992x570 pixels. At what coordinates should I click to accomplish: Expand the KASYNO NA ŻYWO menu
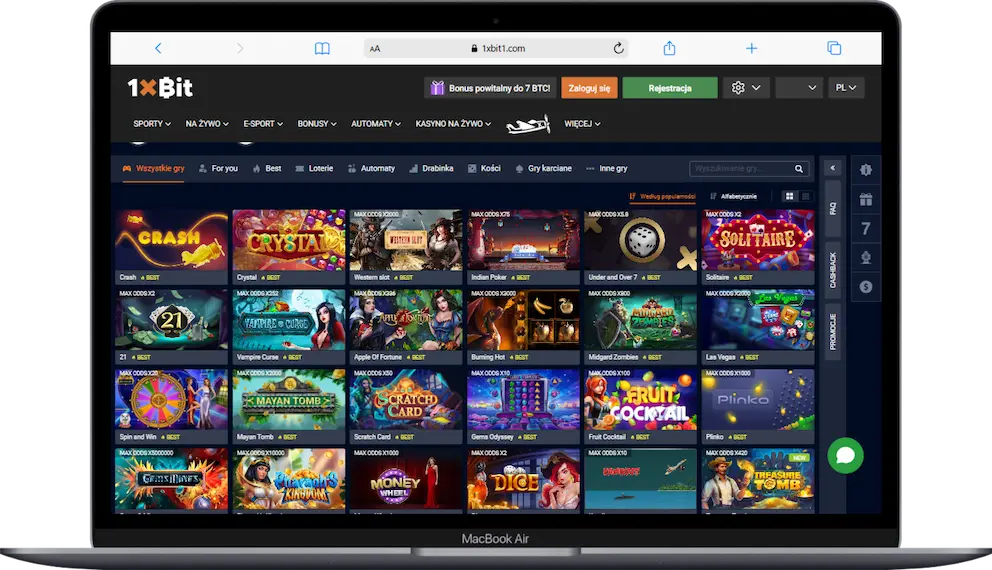[453, 124]
